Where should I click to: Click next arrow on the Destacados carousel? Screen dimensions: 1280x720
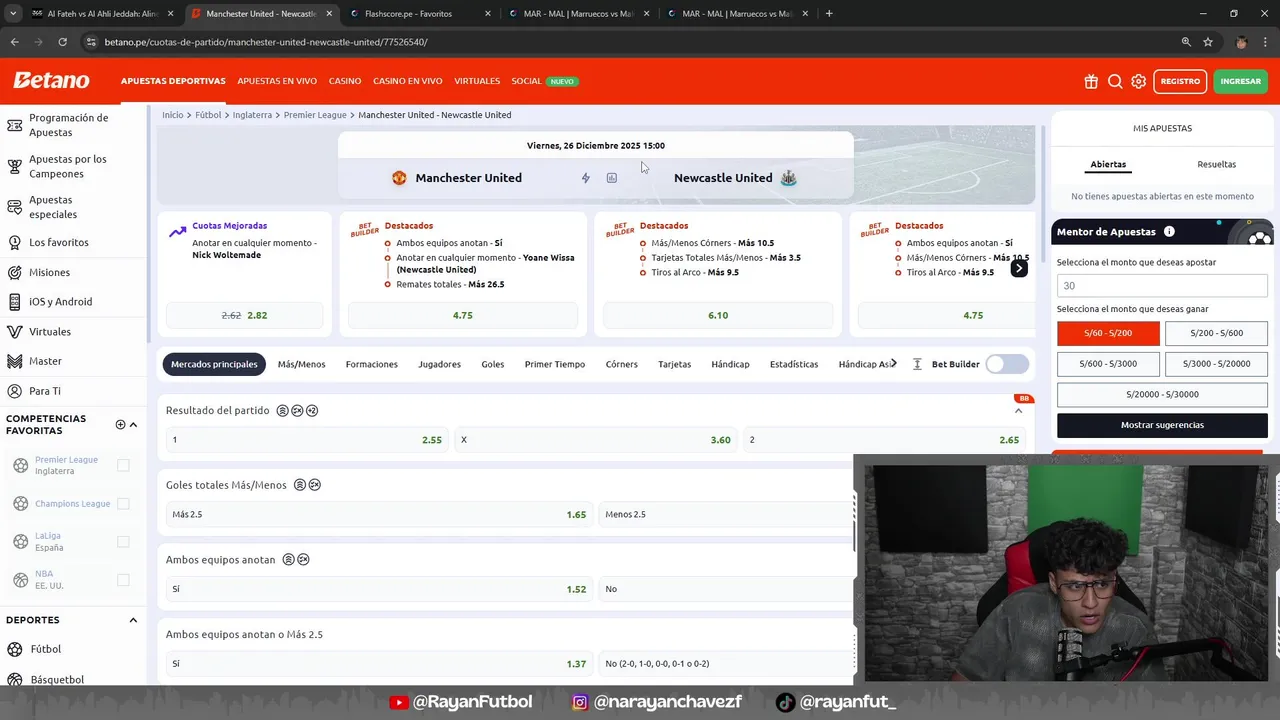click(1018, 268)
